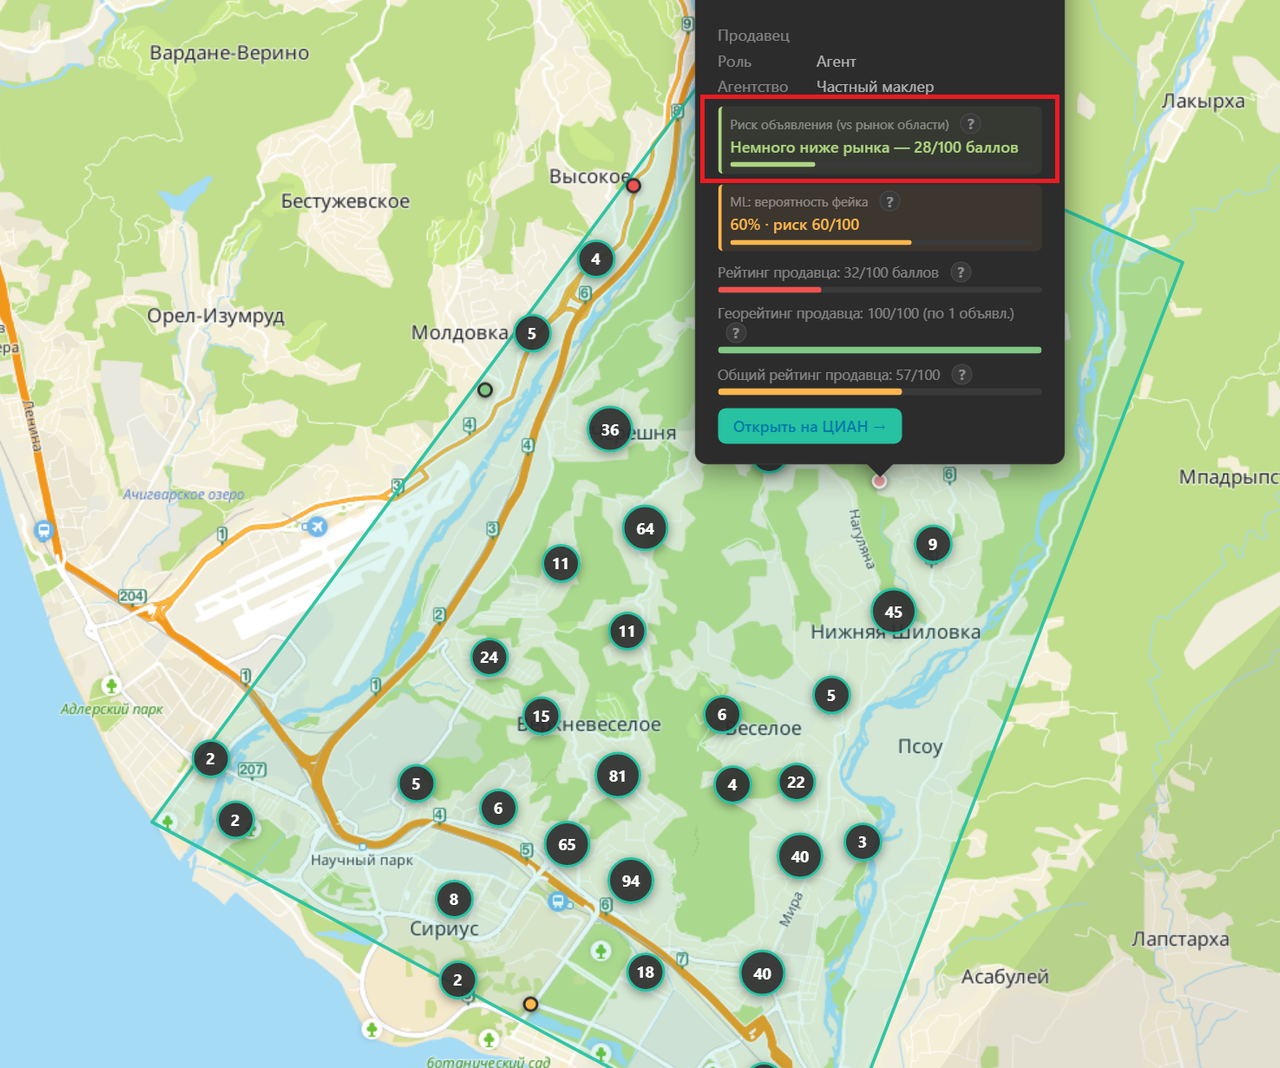Open the 4 cluster just below Высокое
The width and height of the screenshot is (1280, 1068).
pyautogui.click(x=596, y=260)
